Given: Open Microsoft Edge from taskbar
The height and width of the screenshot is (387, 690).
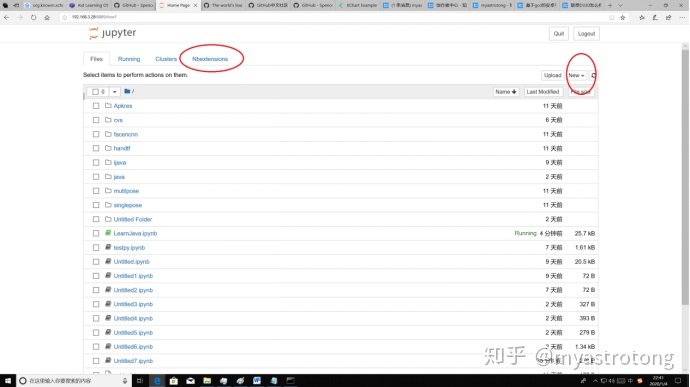Looking at the screenshot, I should point(157,380).
